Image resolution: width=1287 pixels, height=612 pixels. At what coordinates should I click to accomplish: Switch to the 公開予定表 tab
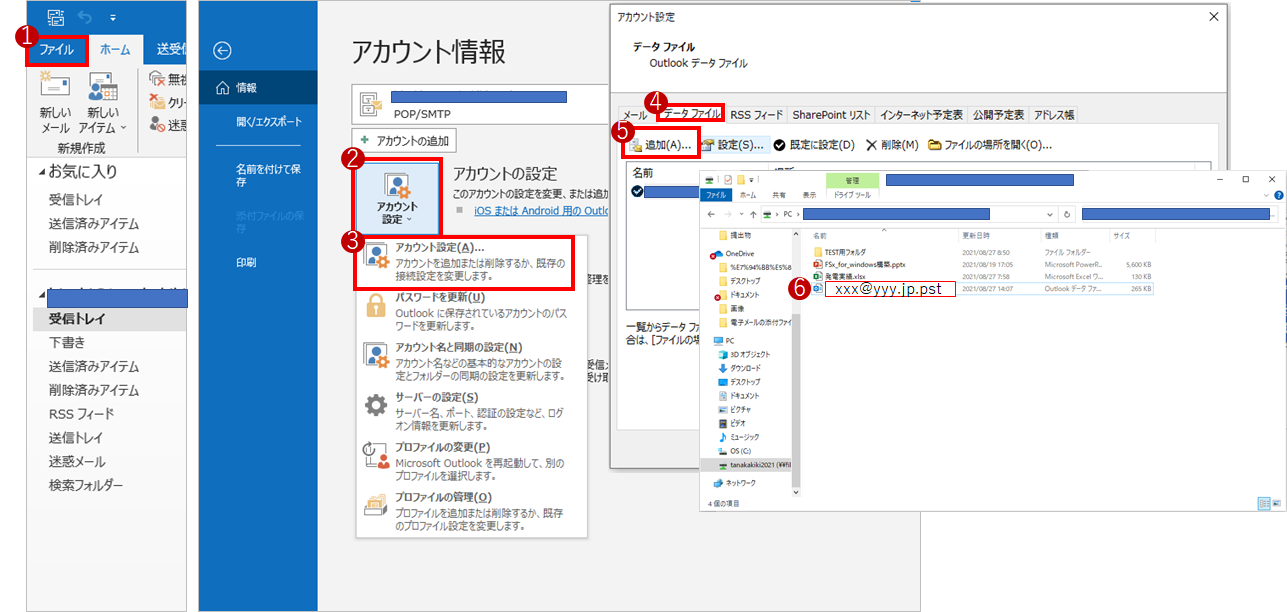997,115
